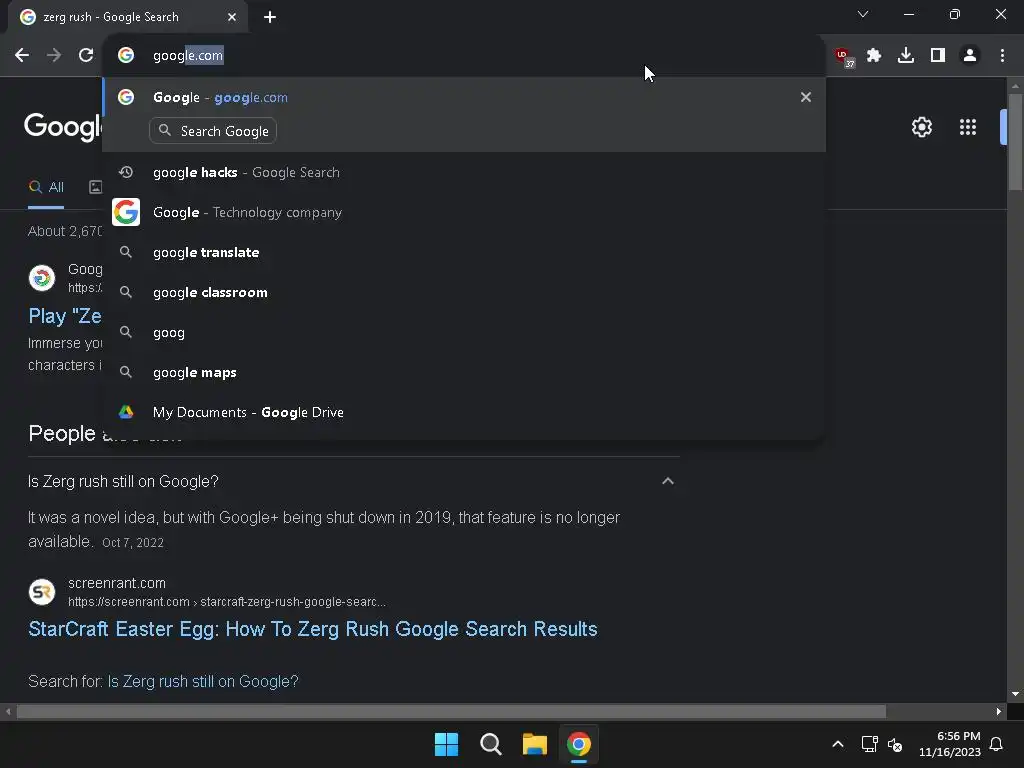Reload the current page
Screen dimensions: 1024x768
[86, 56]
